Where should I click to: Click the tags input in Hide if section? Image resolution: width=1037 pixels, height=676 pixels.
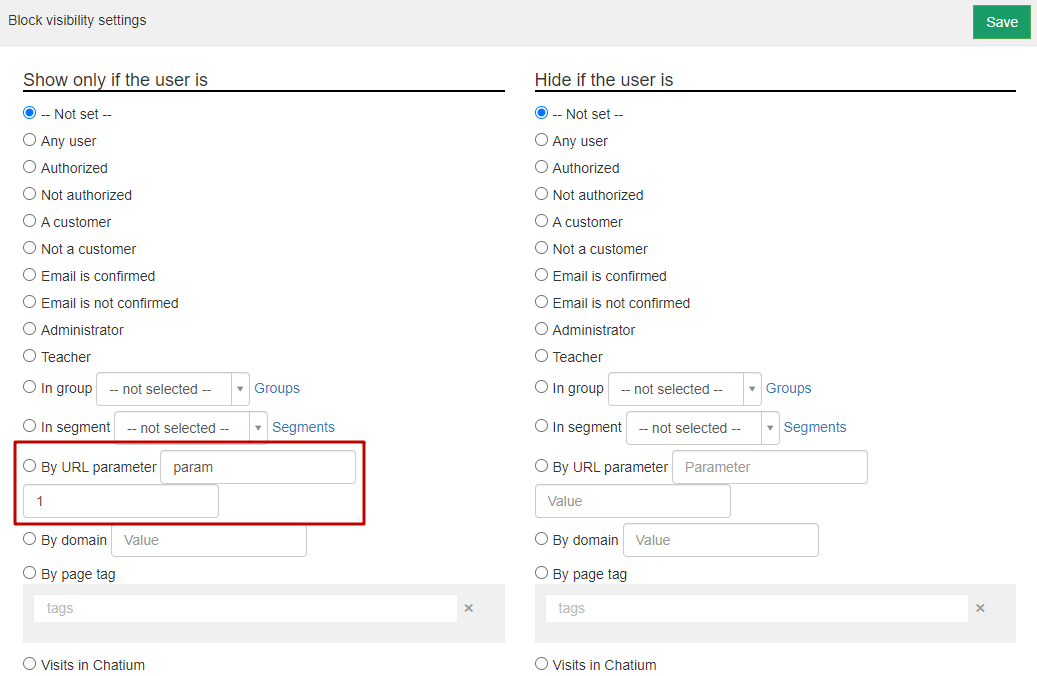[757, 608]
